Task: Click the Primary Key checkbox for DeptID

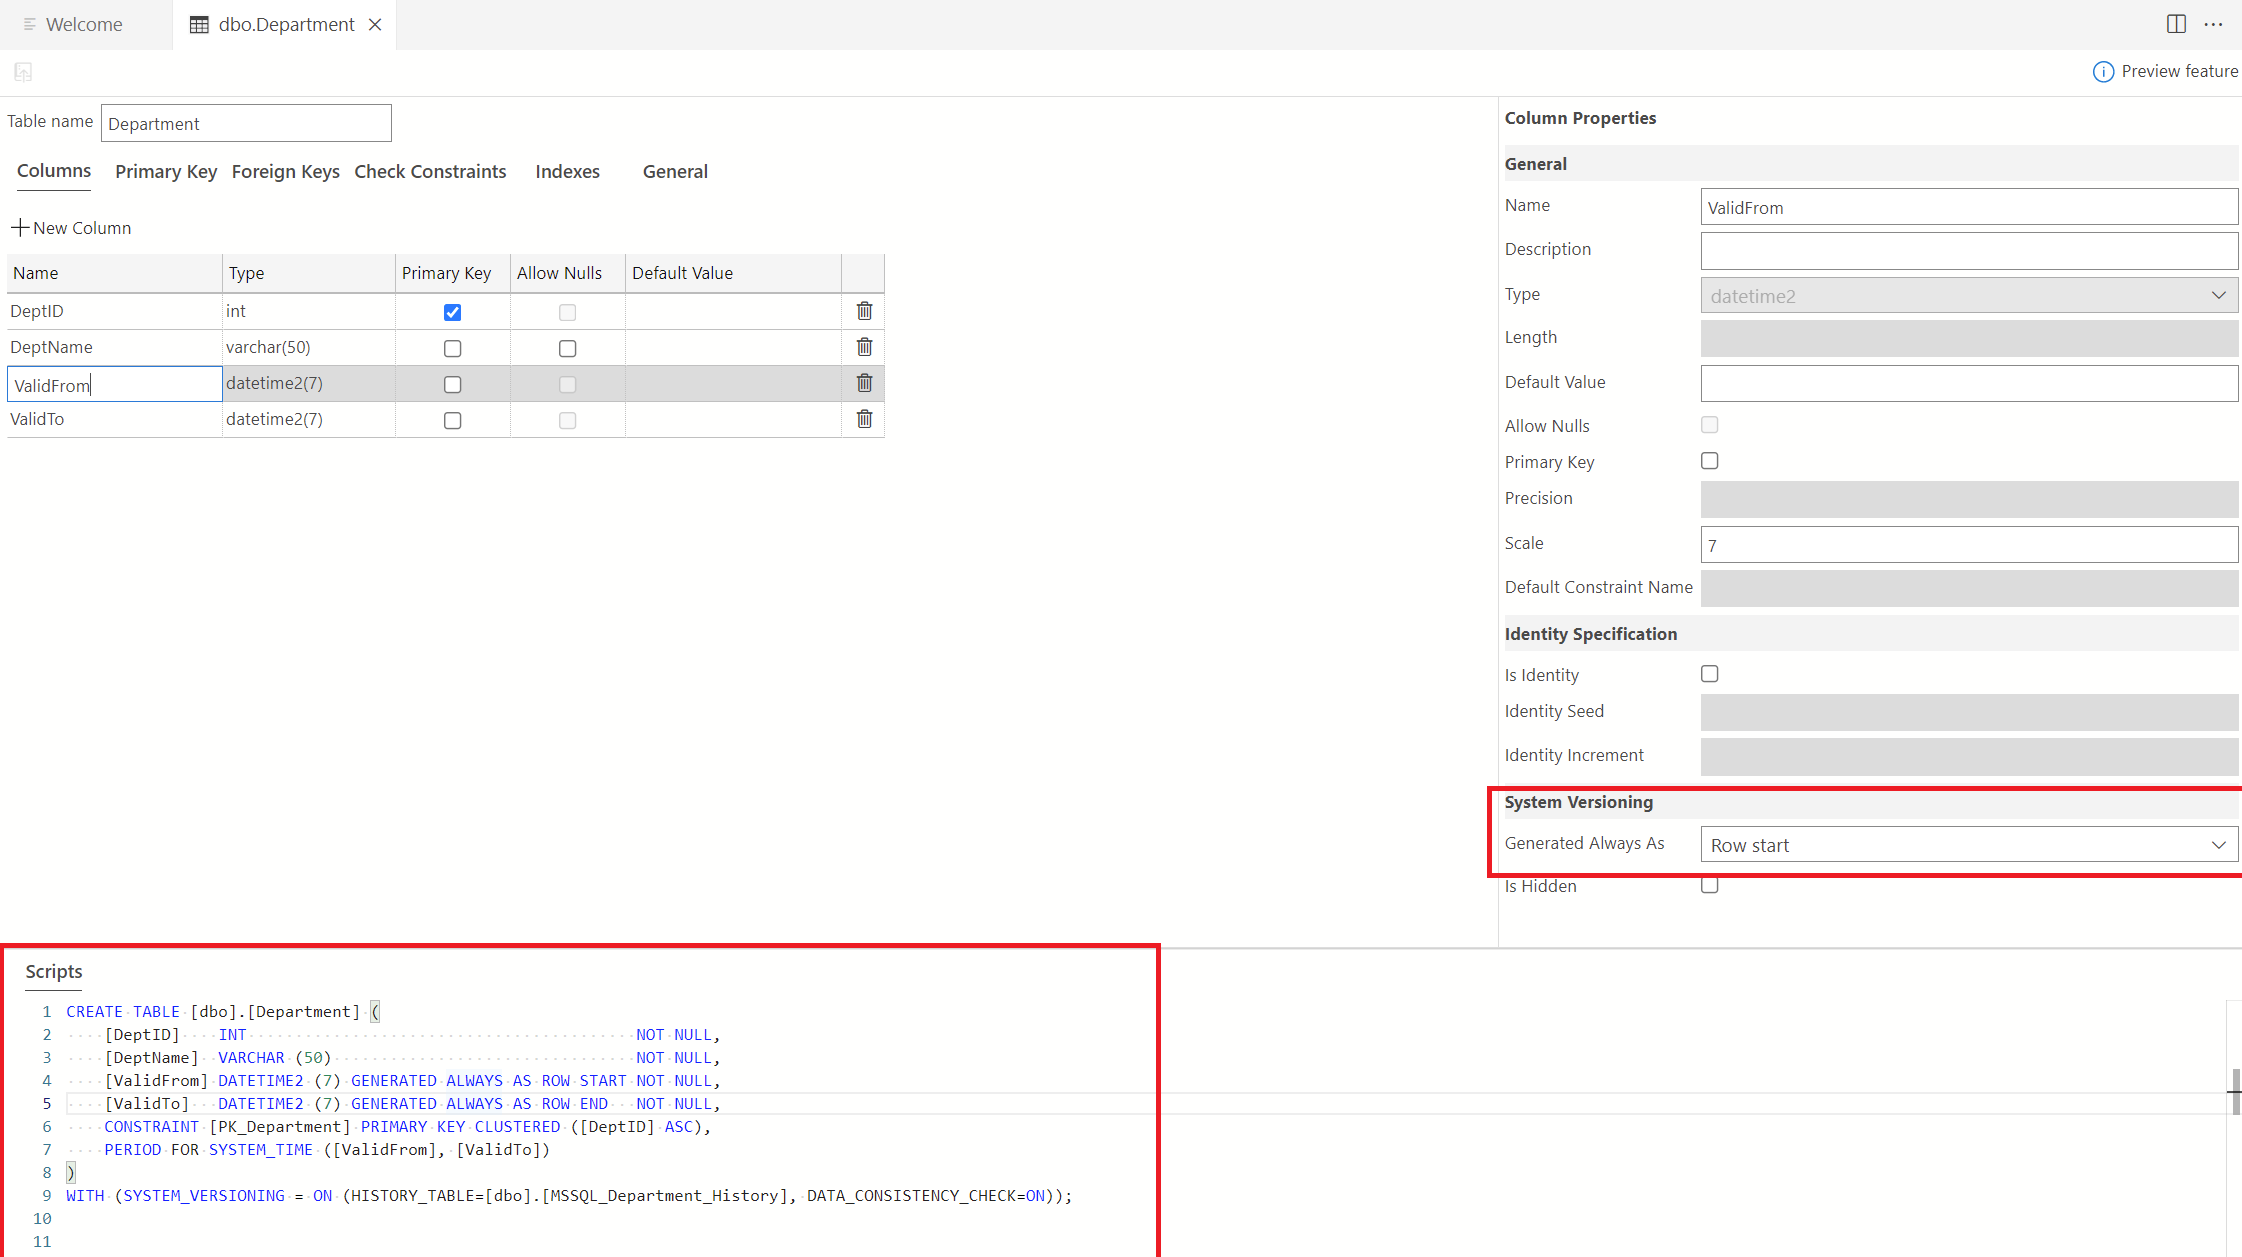Action: pyautogui.click(x=453, y=311)
